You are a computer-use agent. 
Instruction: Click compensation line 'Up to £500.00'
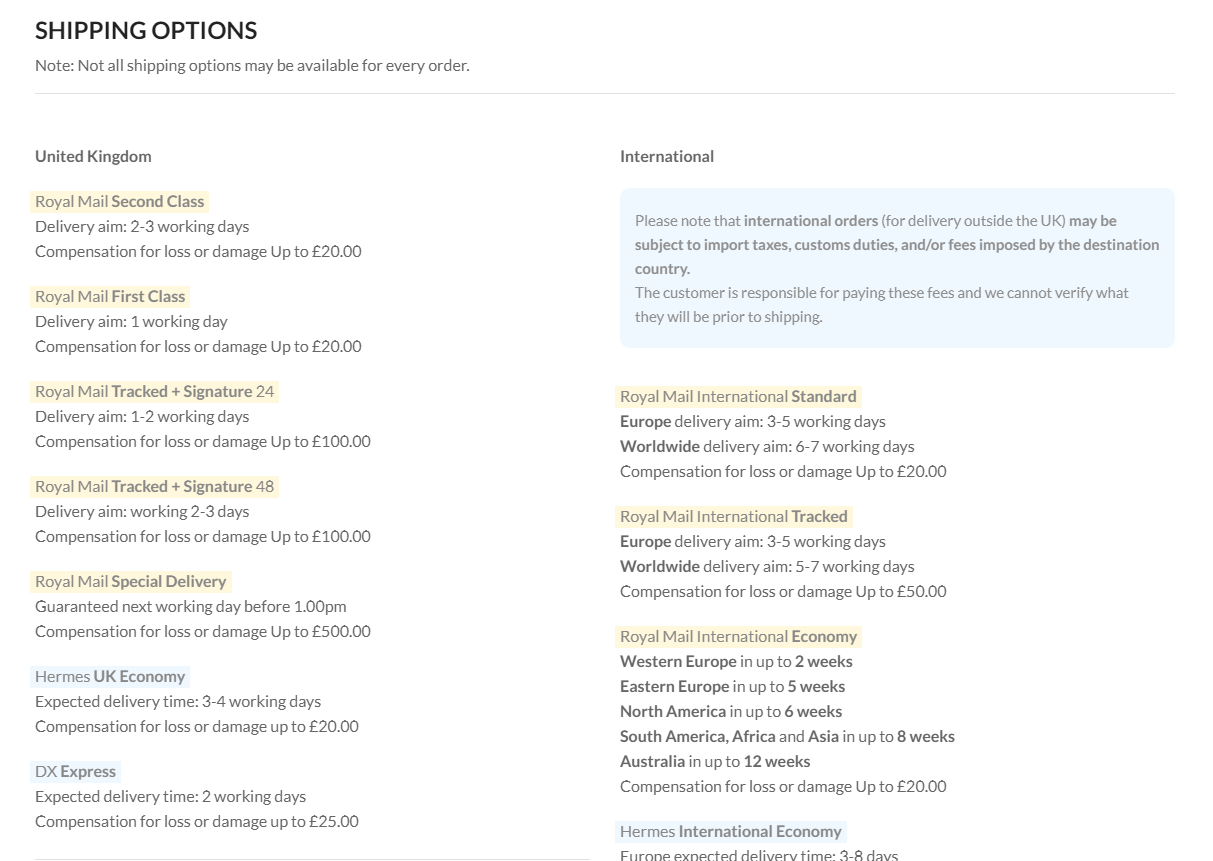click(x=203, y=631)
